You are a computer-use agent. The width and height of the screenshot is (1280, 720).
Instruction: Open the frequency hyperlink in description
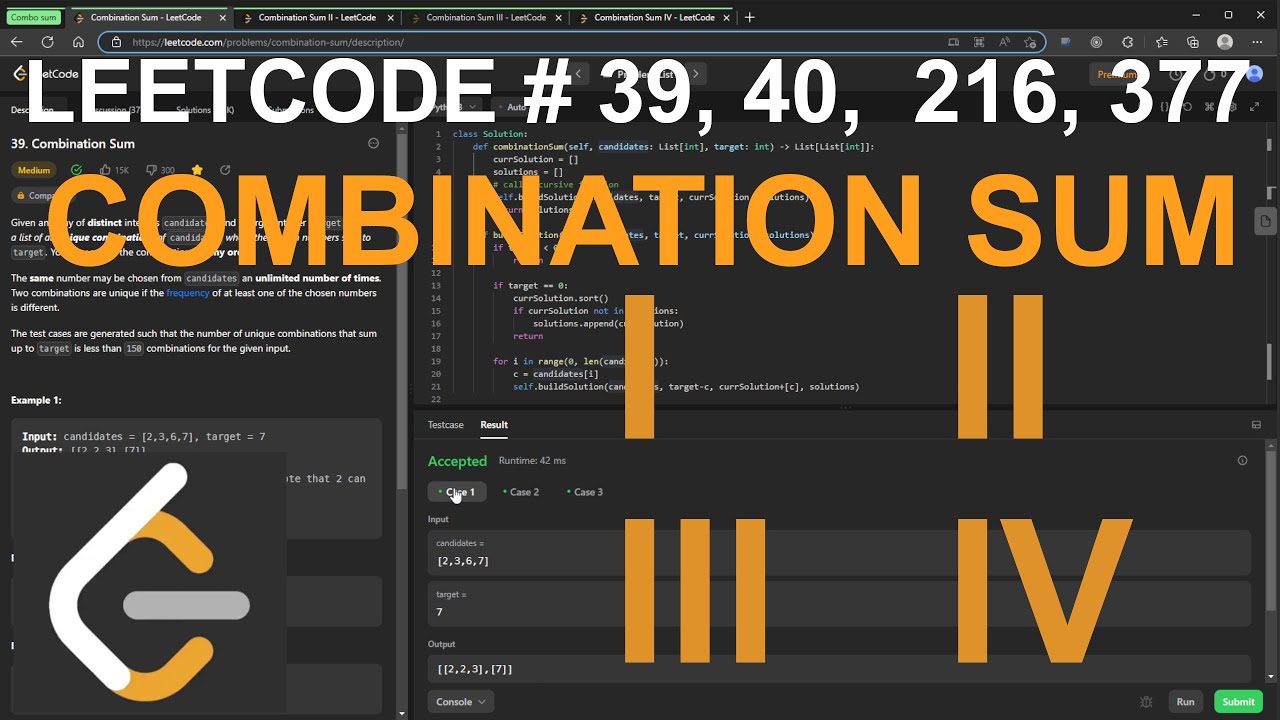coord(188,293)
